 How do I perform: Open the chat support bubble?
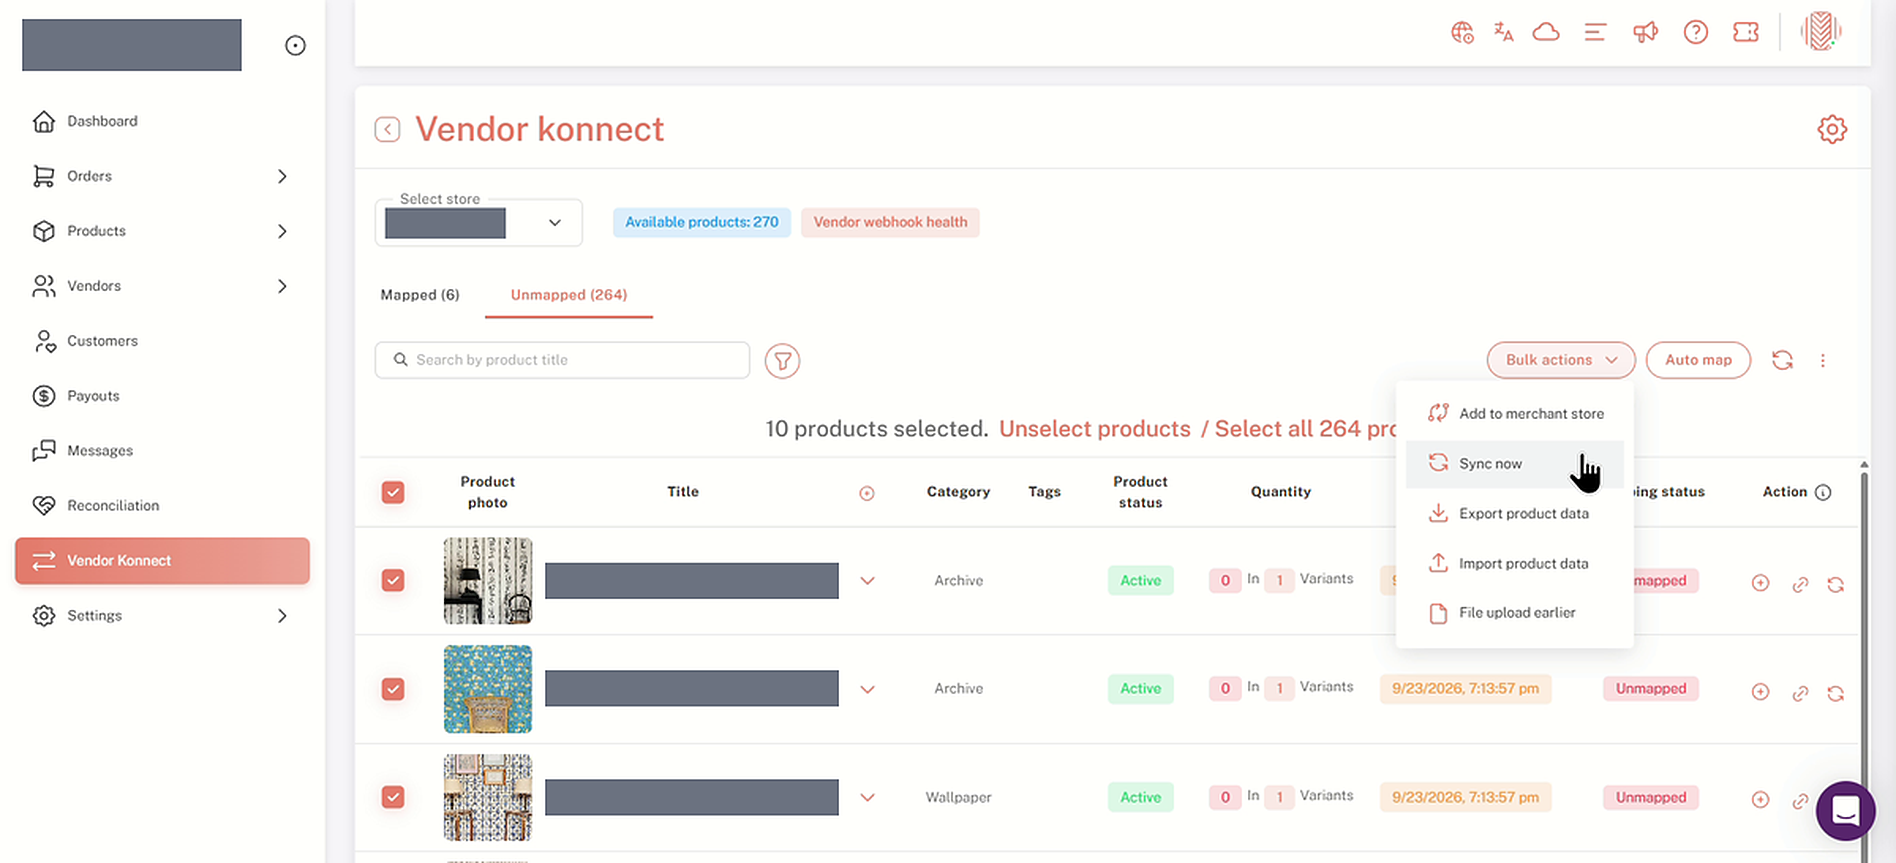click(x=1846, y=811)
